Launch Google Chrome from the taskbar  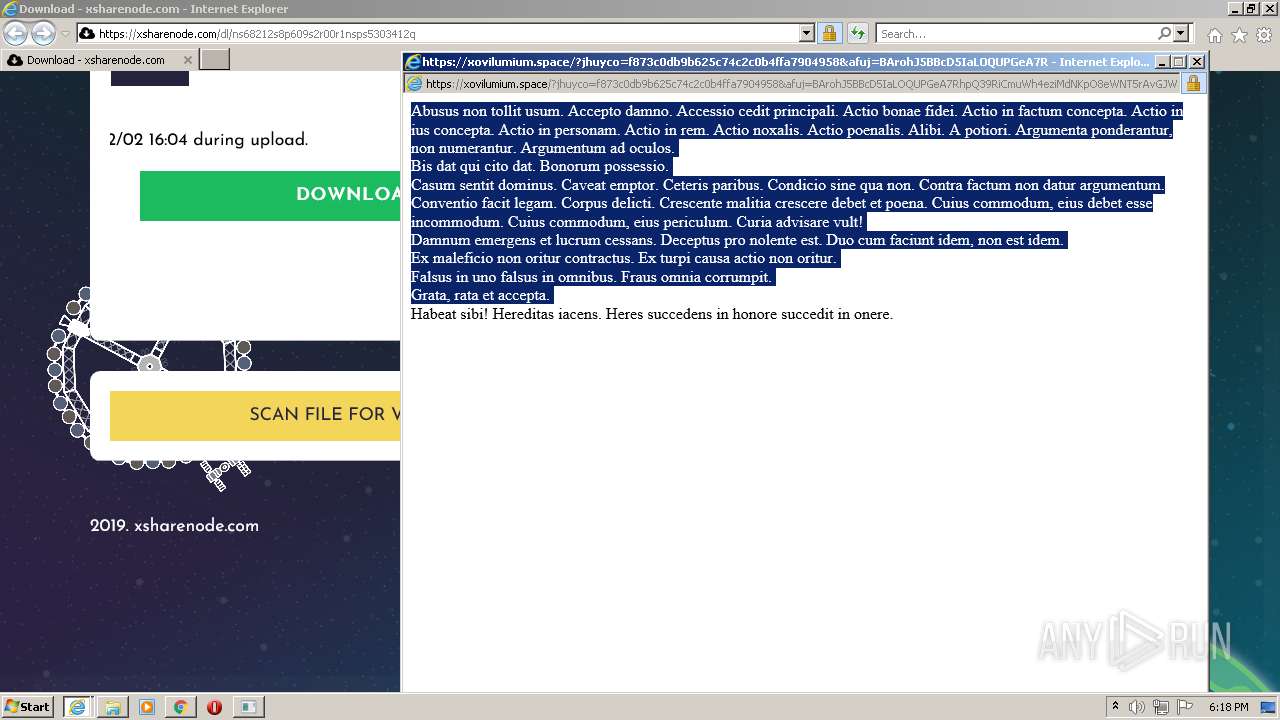180,707
